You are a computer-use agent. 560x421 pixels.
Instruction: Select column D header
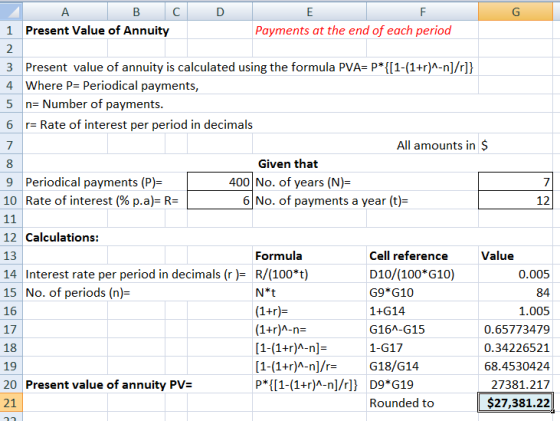(220, 12)
